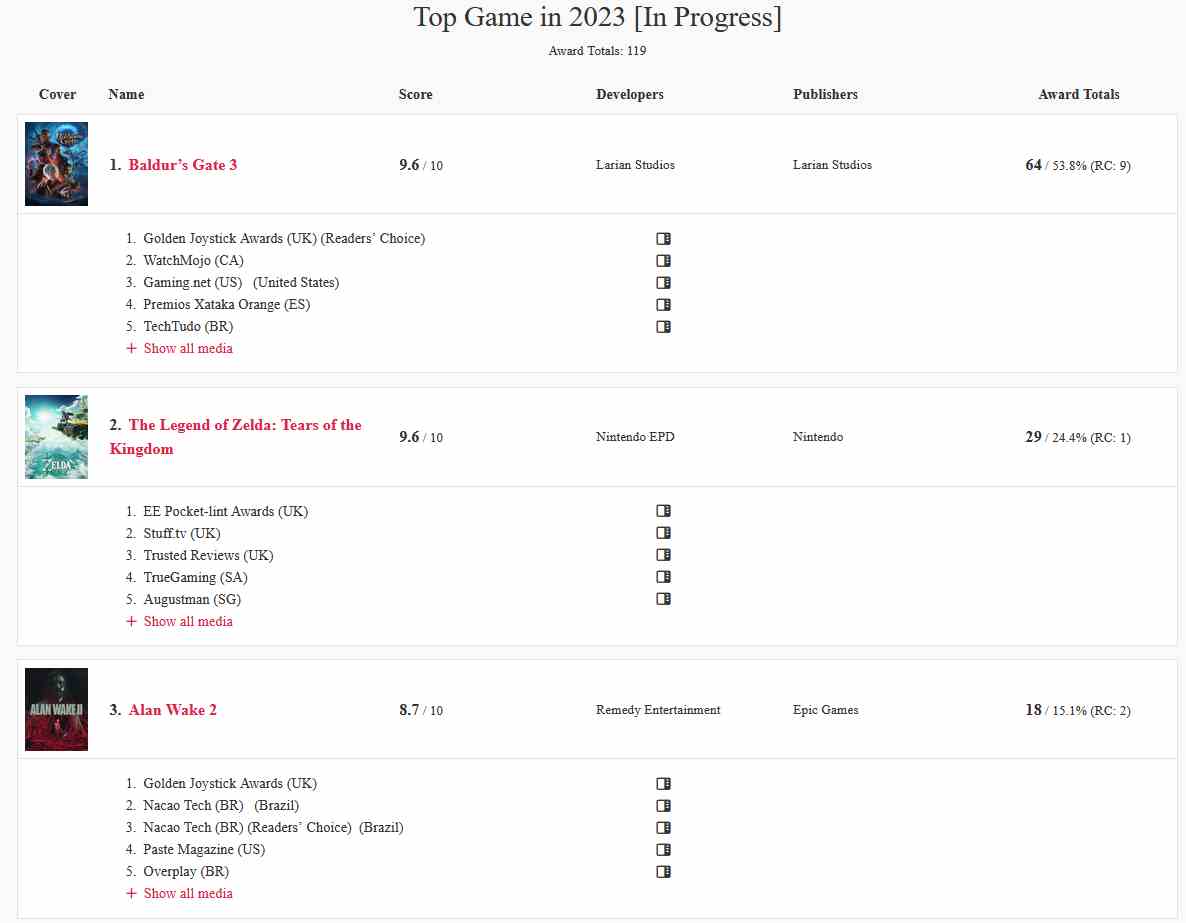
Task: Open article icon for Premios Xataka Orange
Action: pos(663,305)
